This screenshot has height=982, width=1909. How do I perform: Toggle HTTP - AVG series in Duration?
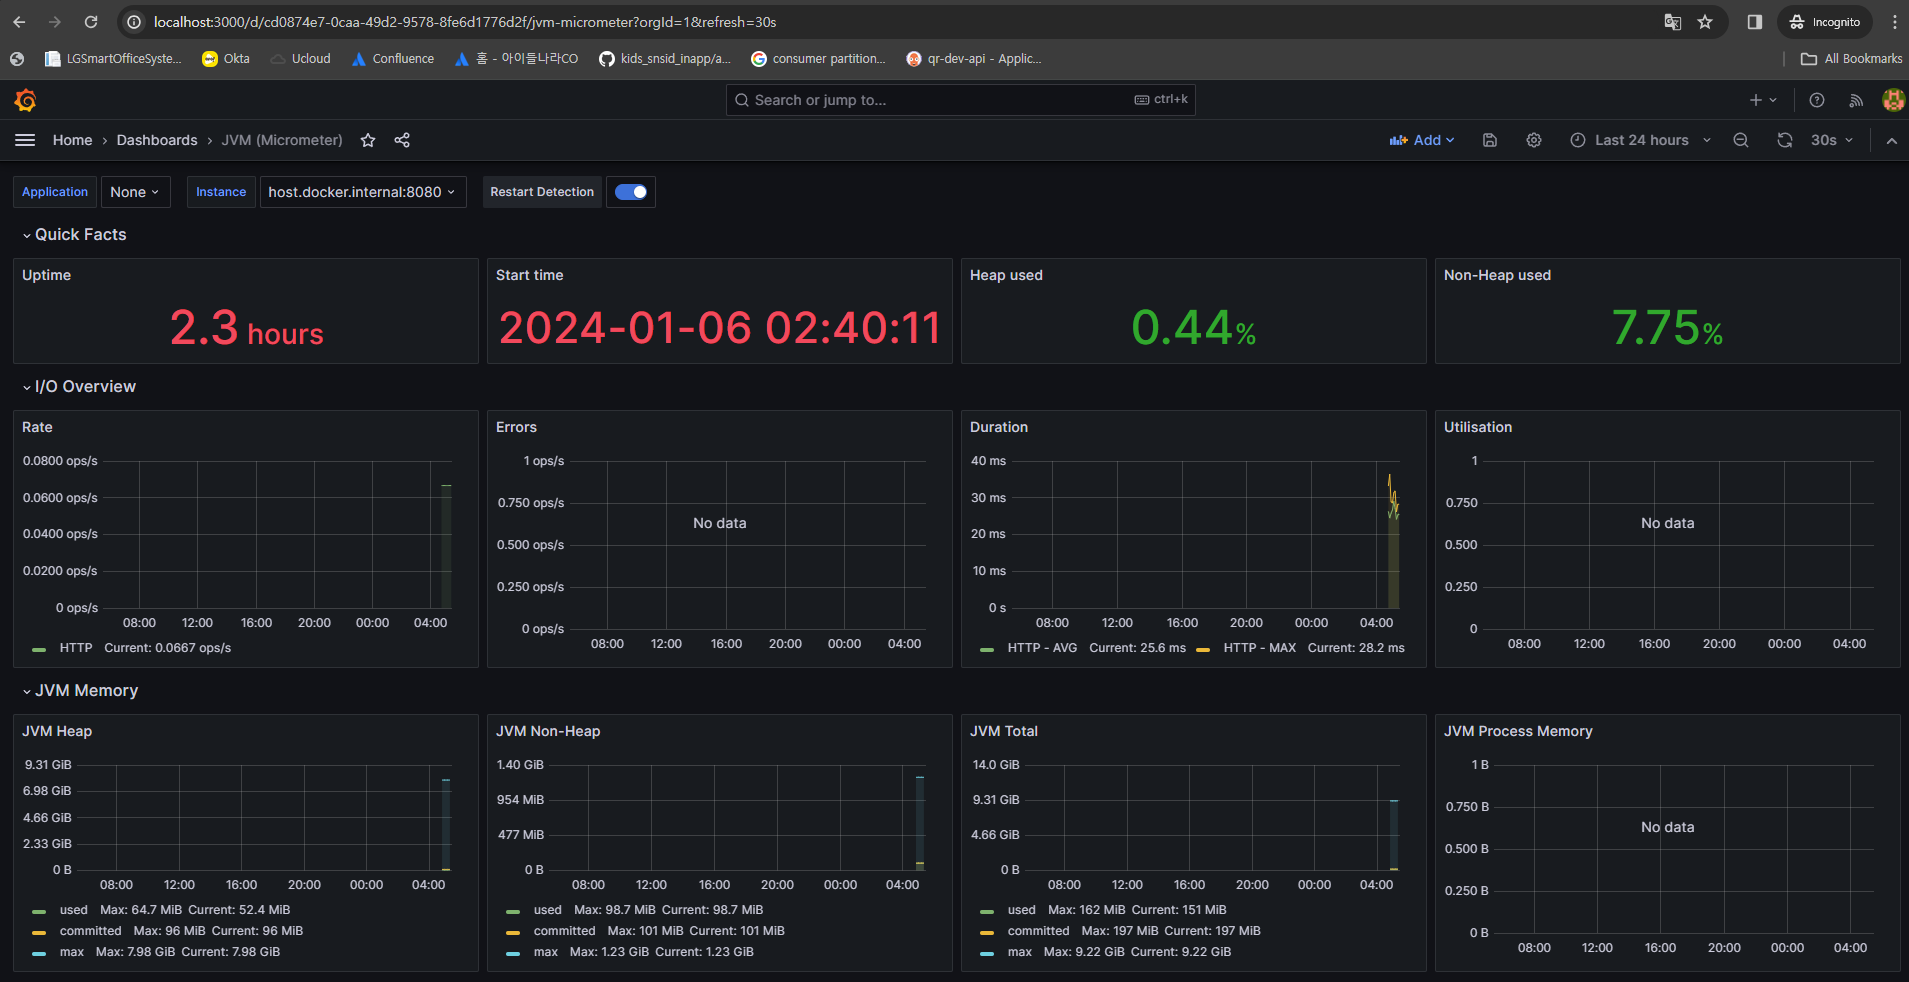(1042, 648)
